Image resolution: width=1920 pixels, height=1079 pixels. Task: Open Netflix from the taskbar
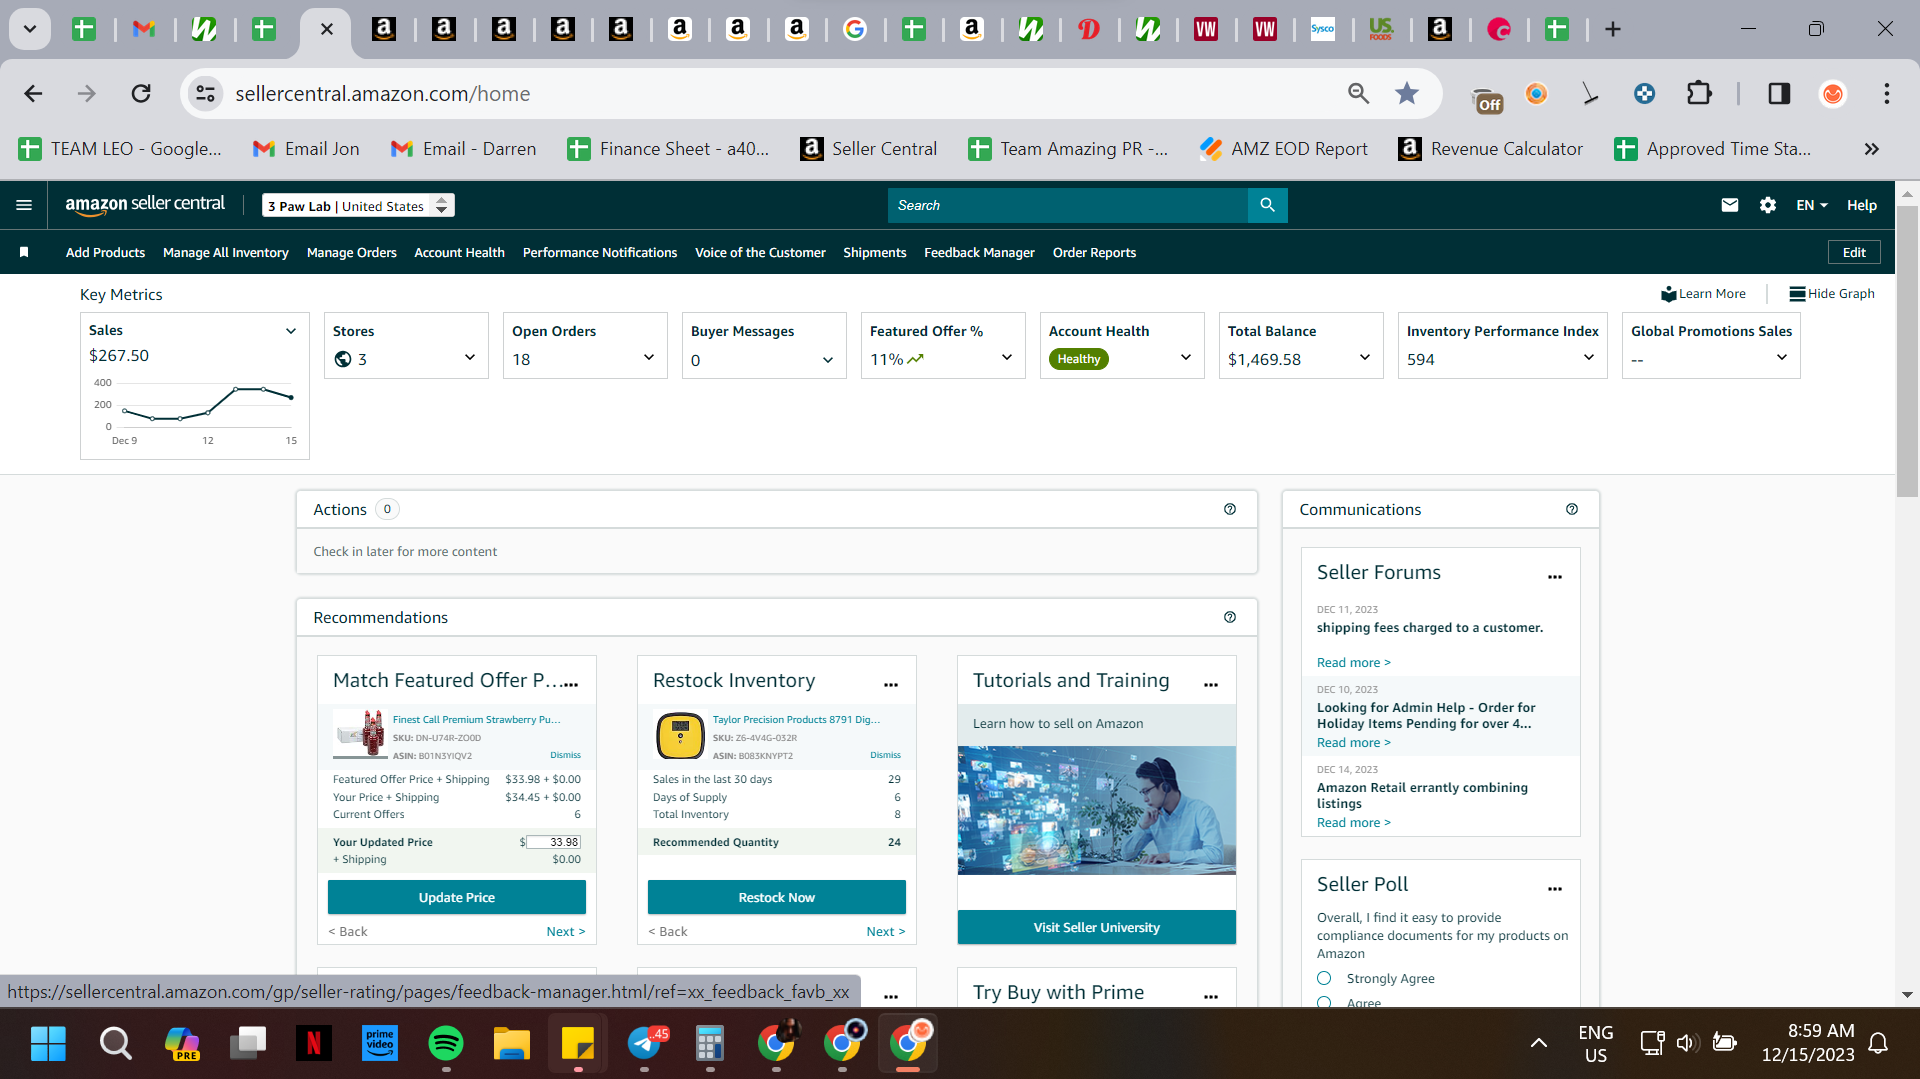(313, 1043)
